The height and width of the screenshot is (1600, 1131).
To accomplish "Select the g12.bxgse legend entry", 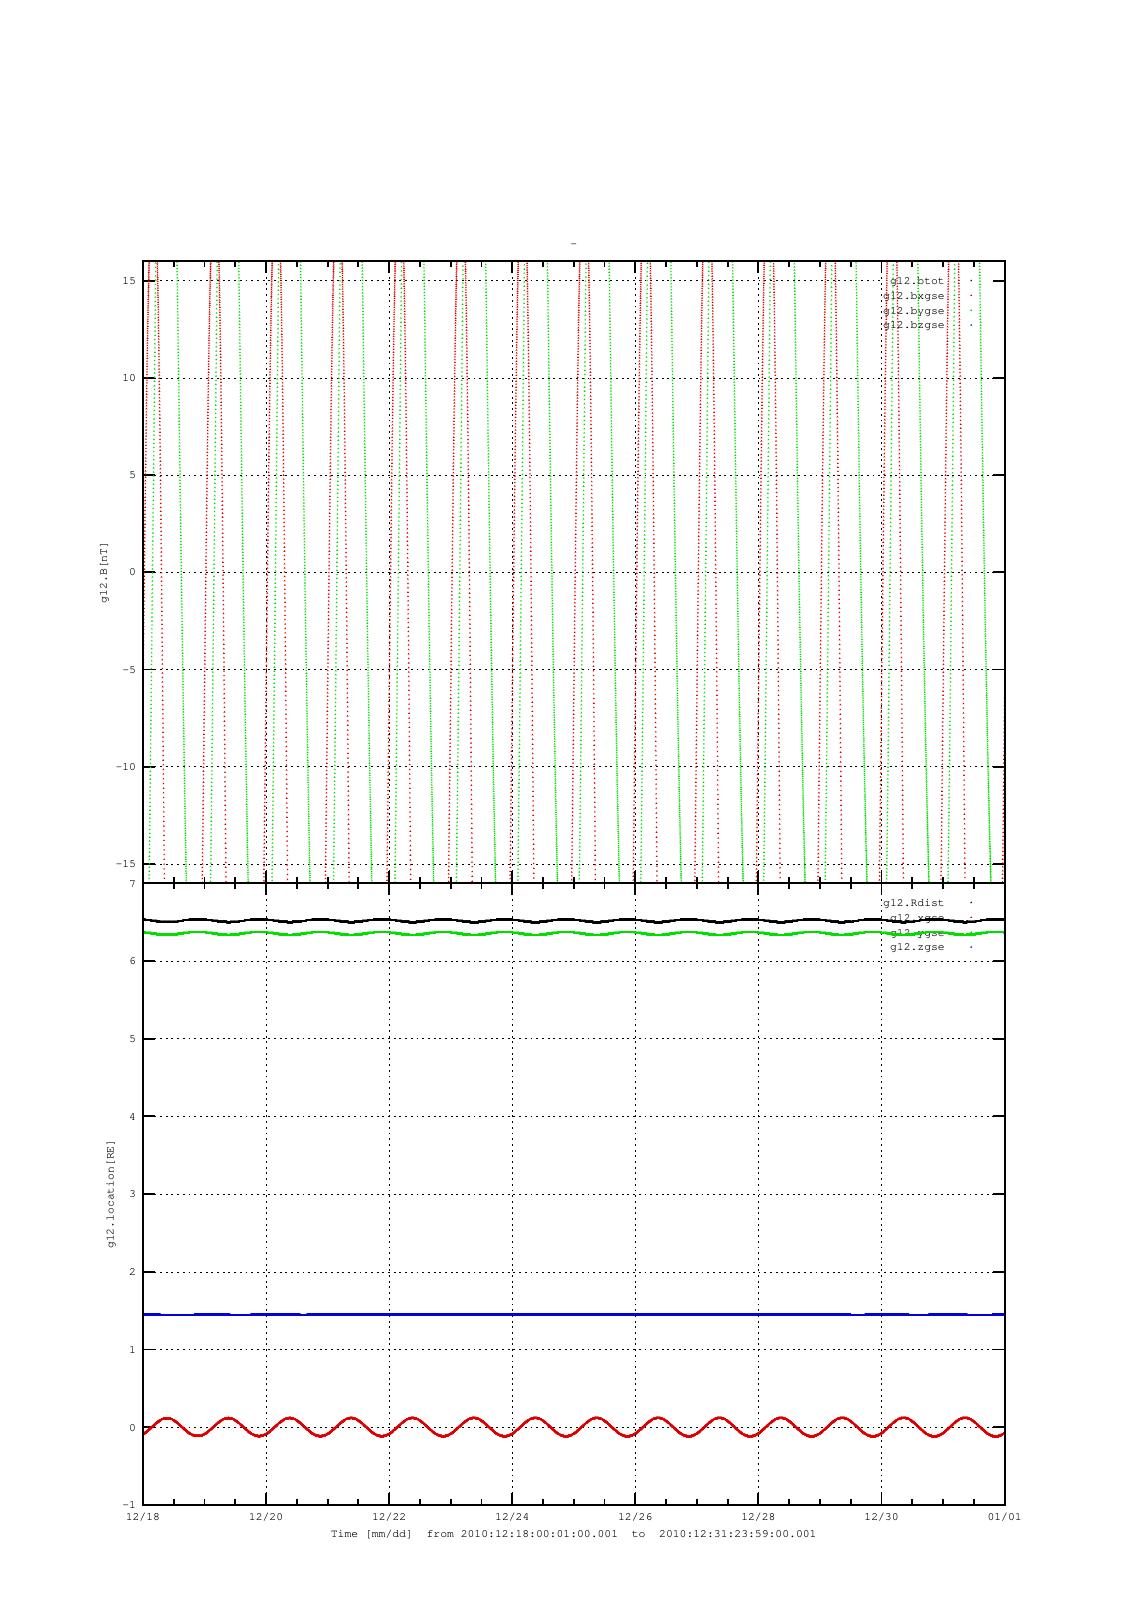I will 913,296.
